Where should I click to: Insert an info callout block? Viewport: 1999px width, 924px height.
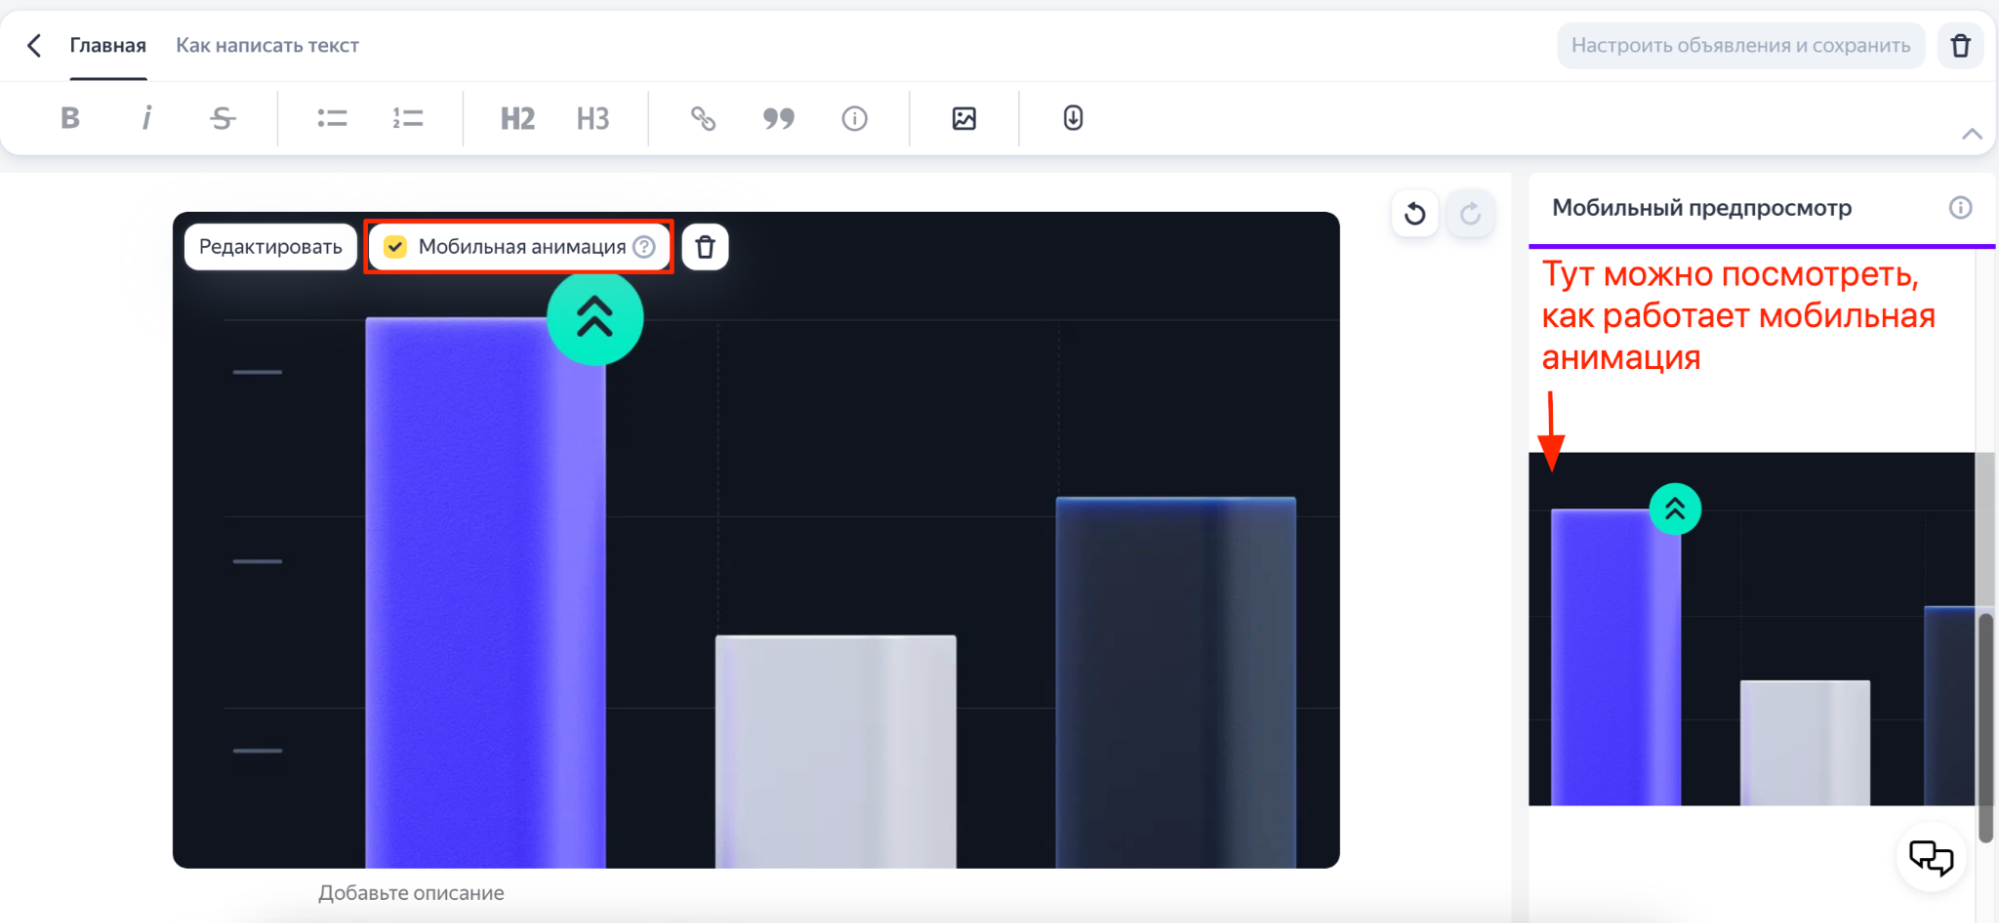tap(854, 118)
